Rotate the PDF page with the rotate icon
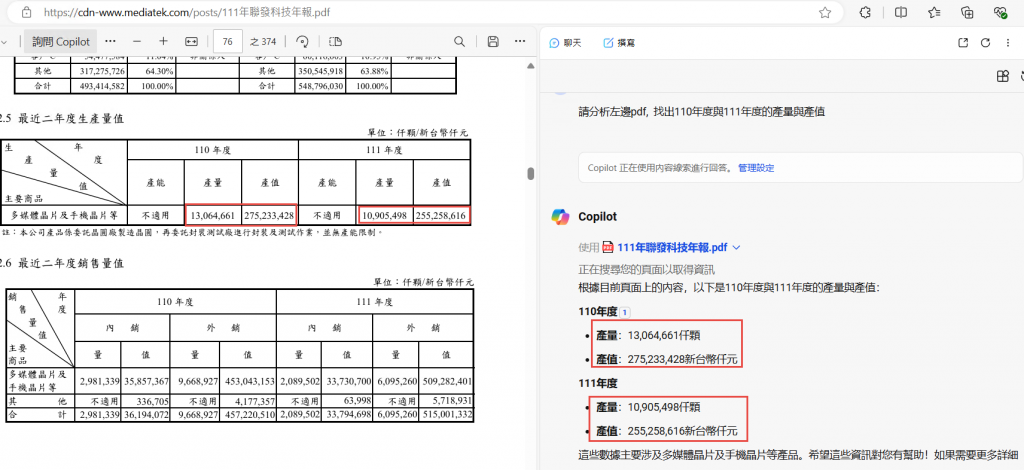The width and height of the screenshot is (1024, 470). tap(302, 42)
